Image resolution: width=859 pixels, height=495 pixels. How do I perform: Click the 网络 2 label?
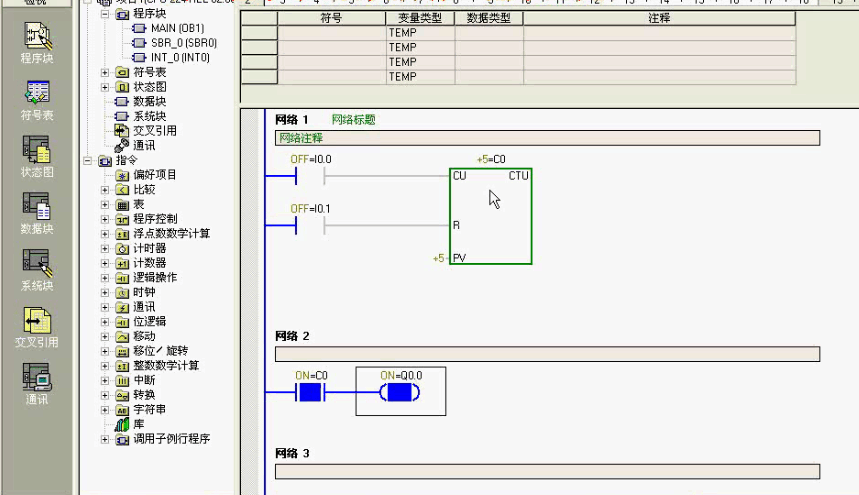click(292, 336)
